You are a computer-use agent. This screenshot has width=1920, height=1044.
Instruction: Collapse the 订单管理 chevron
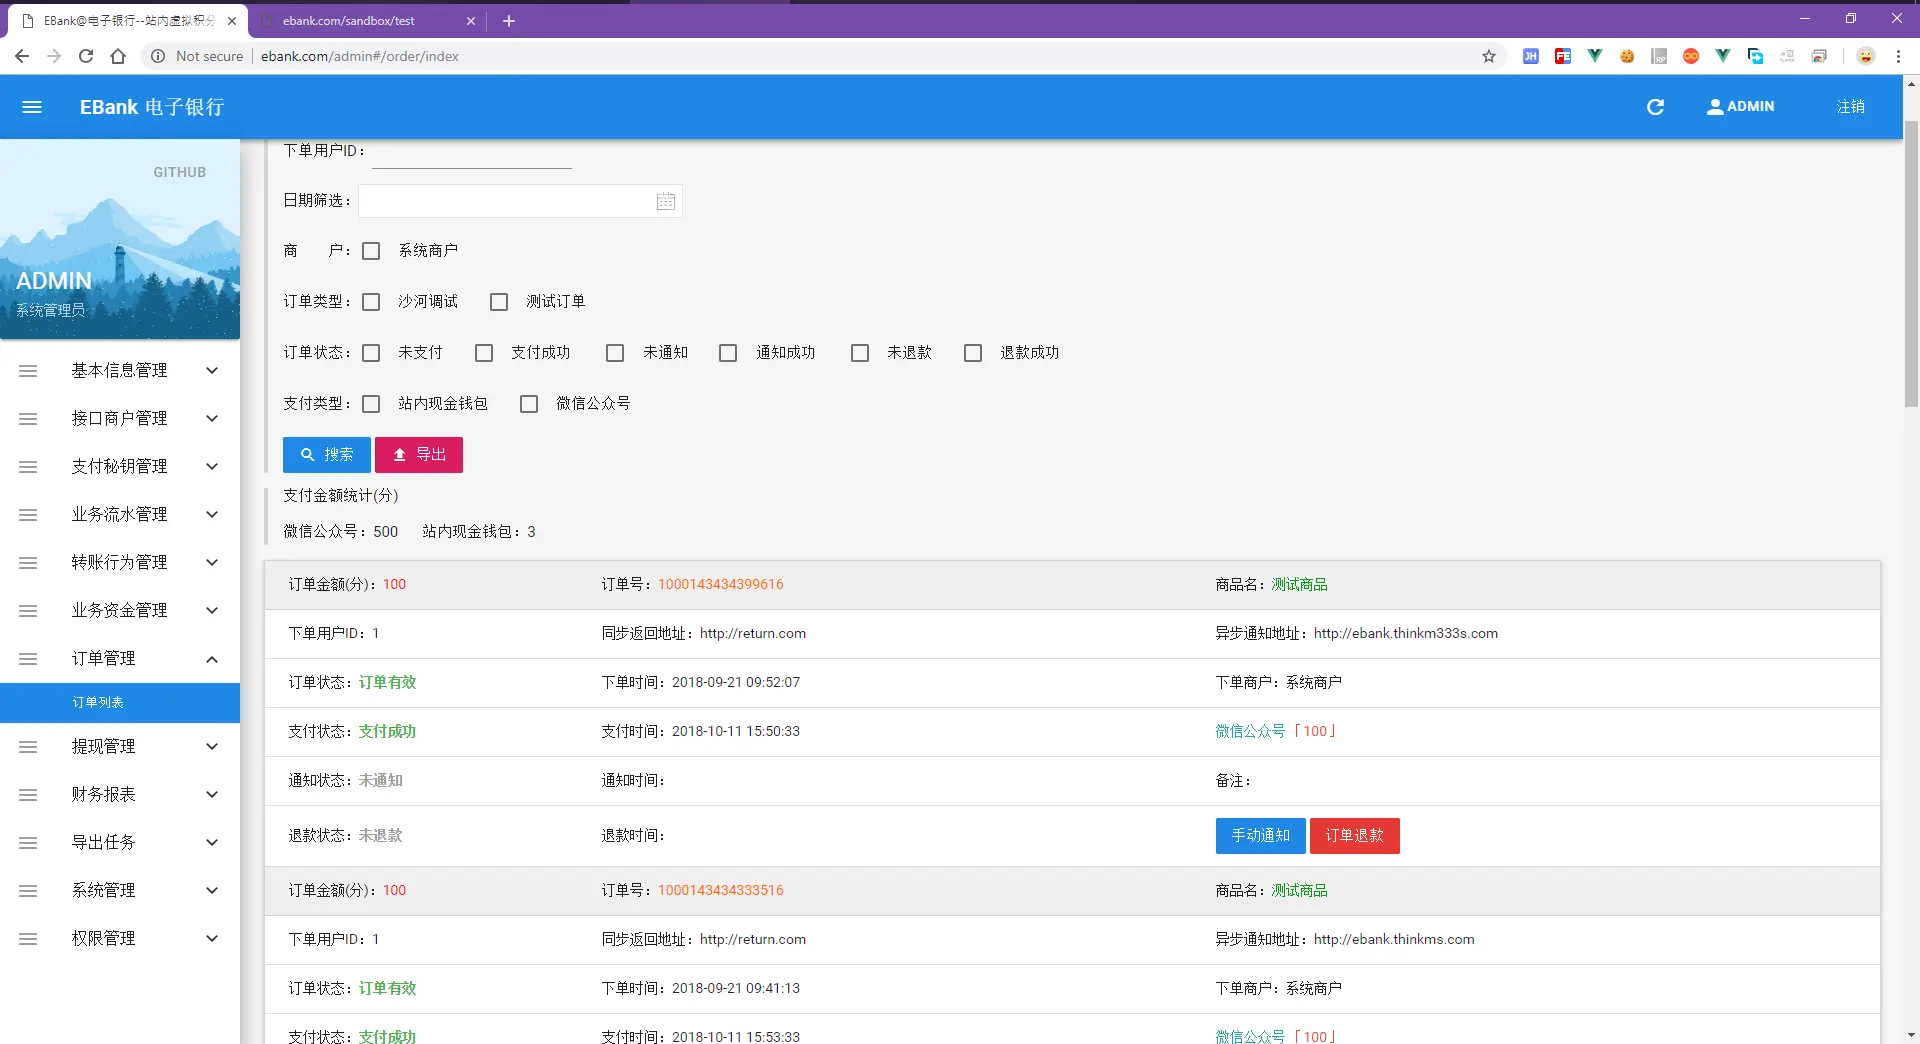click(212, 659)
